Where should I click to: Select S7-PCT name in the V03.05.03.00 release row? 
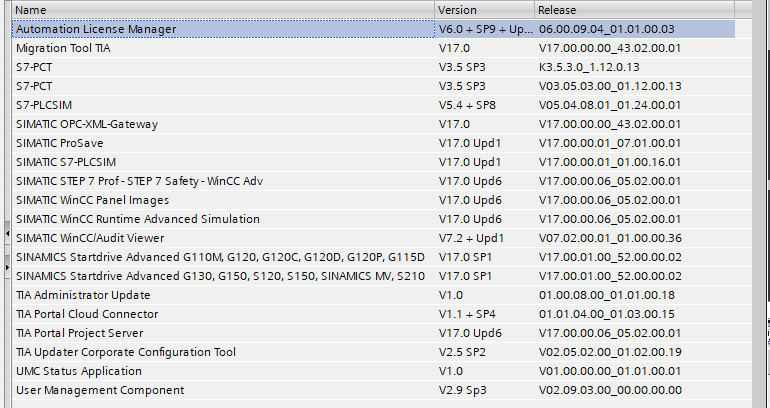(34, 86)
